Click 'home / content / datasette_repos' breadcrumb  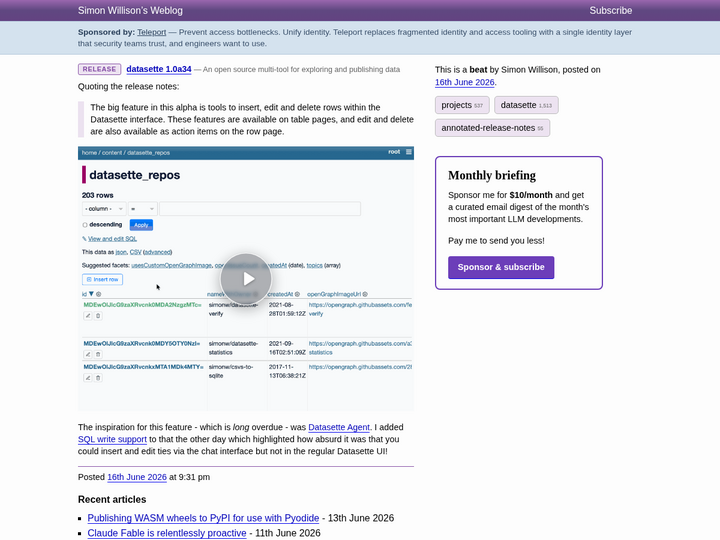(126, 152)
